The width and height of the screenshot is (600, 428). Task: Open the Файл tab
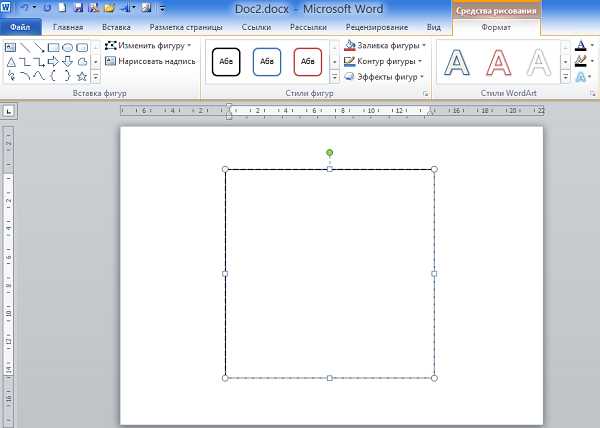tap(20, 27)
